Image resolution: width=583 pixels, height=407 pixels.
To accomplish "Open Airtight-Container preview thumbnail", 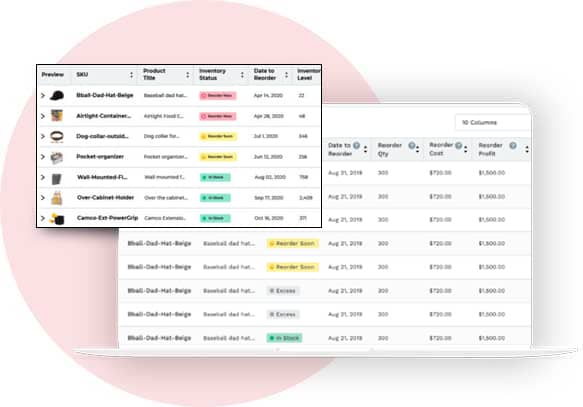I will pos(57,116).
